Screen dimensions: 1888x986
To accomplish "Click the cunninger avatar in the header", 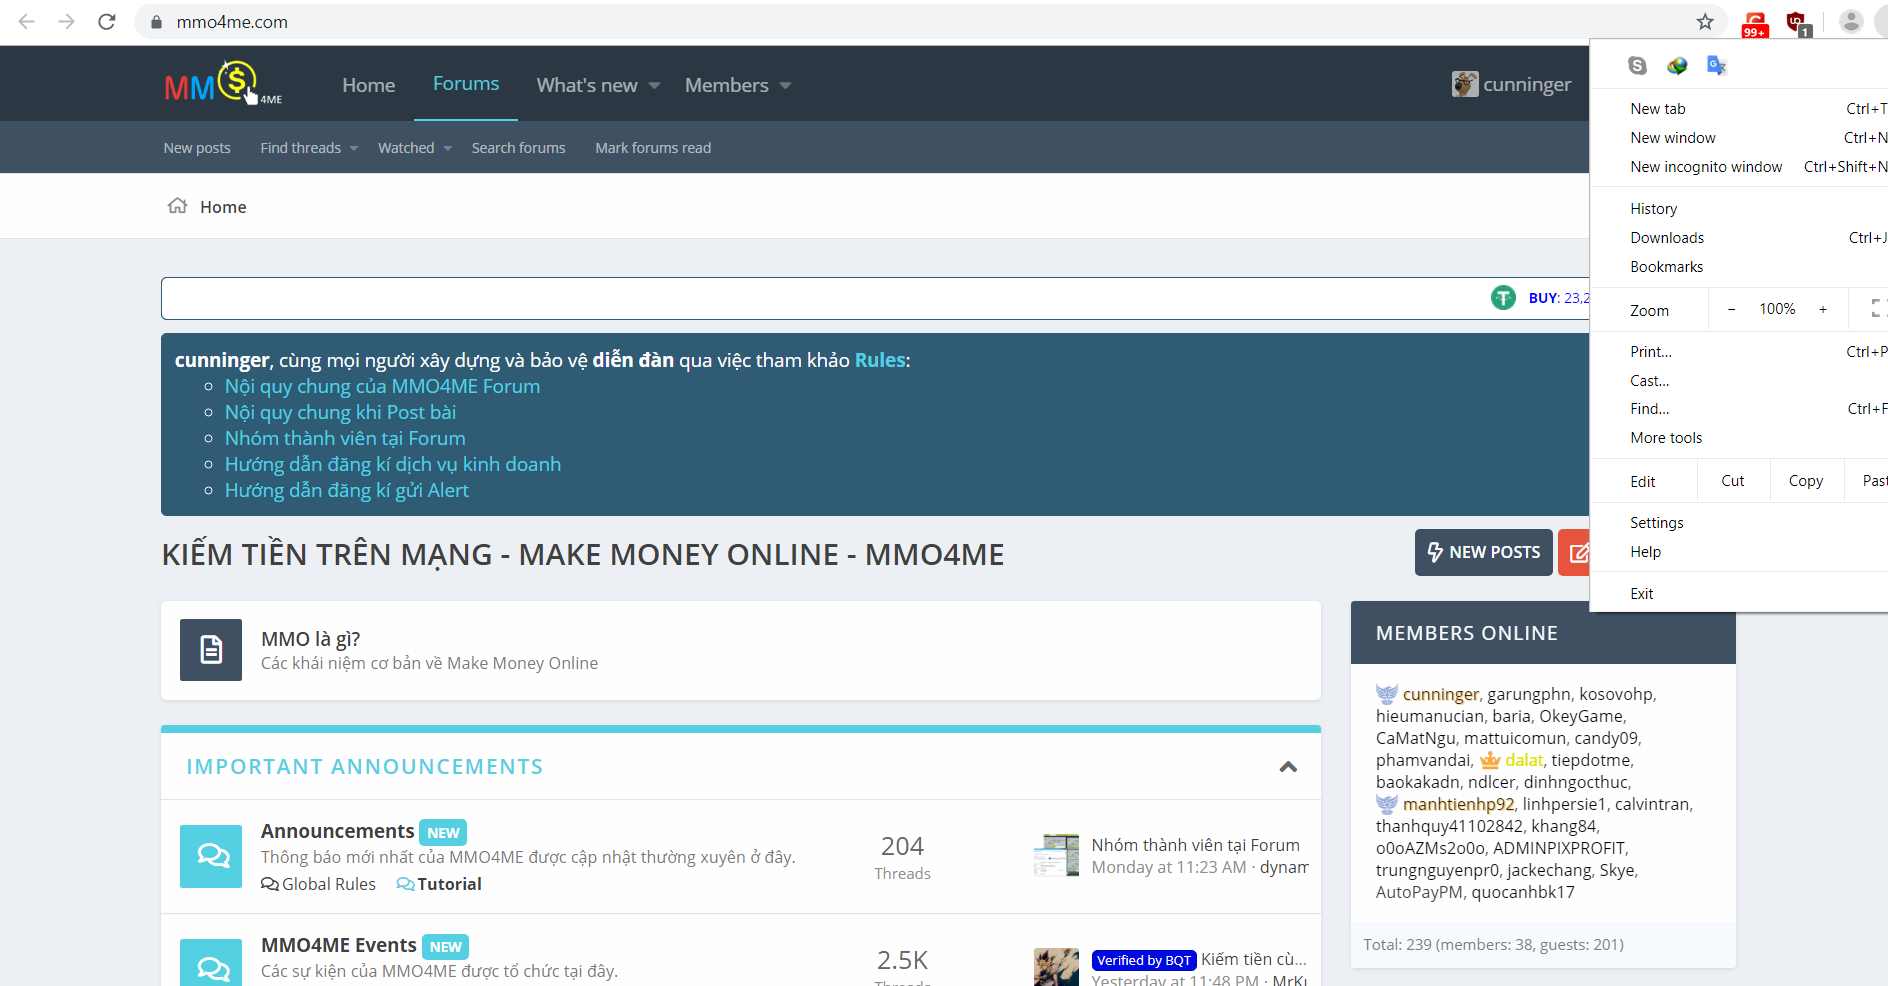I will click(x=1465, y=85).
